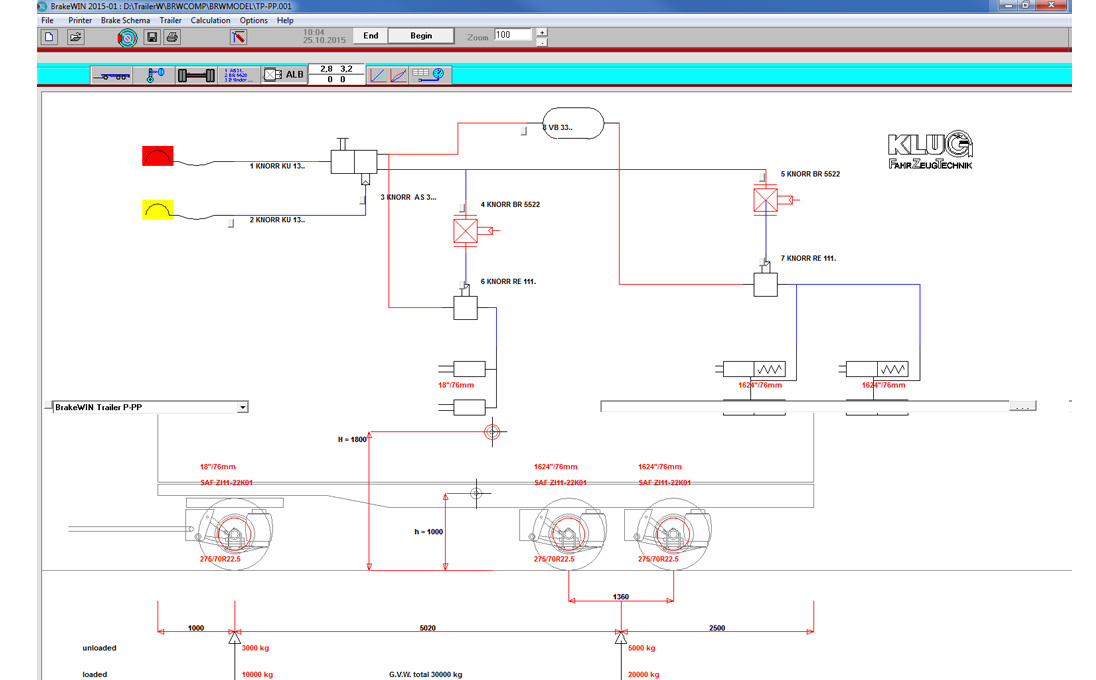Select the 7 KNORR RE 111 relay valve box
The width and height of the screenshot is (1096, 680).
pyautogui.click(x=765, y=284)
